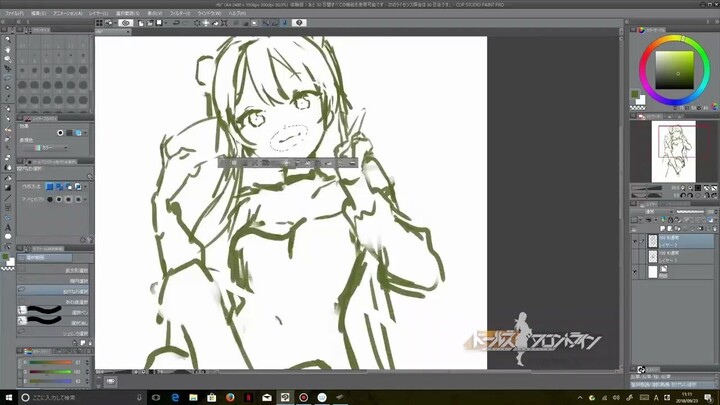Click inside the color wheel square
Screen dimensions: 720x405
pyautogui.click(x=674, y=70)
